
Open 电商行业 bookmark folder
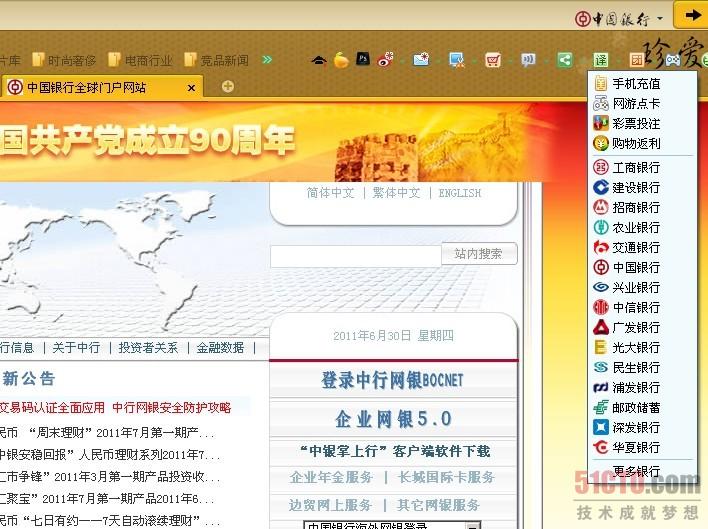(141, 60)
